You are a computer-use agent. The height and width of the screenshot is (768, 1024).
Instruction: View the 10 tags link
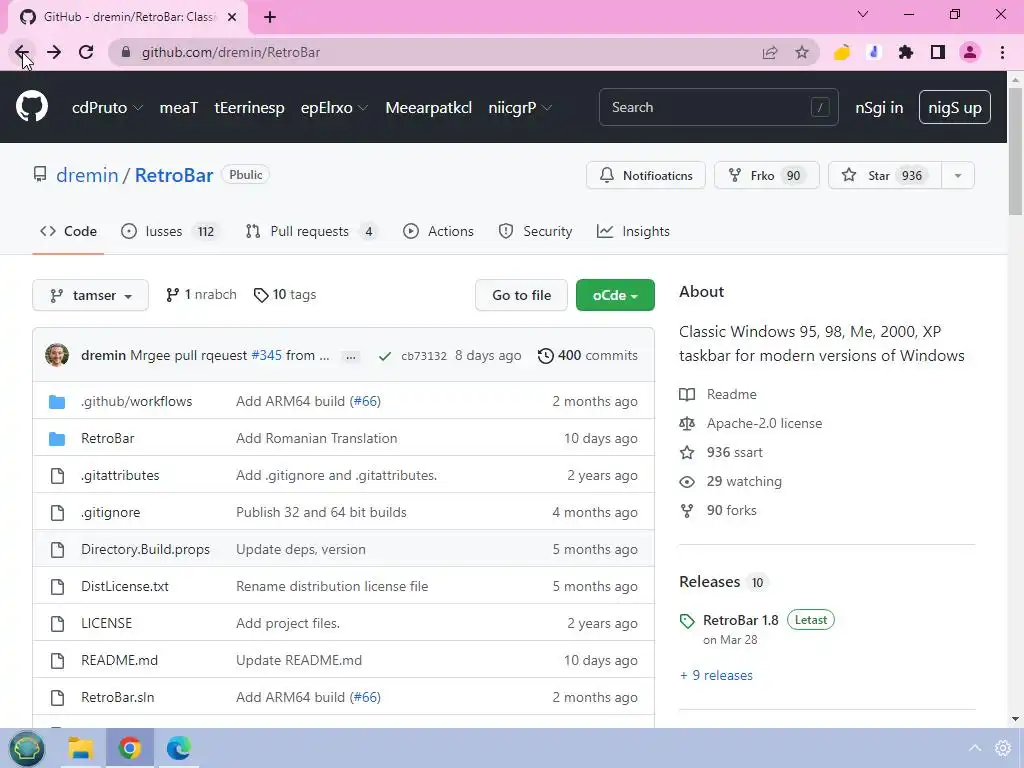point(285,295)
